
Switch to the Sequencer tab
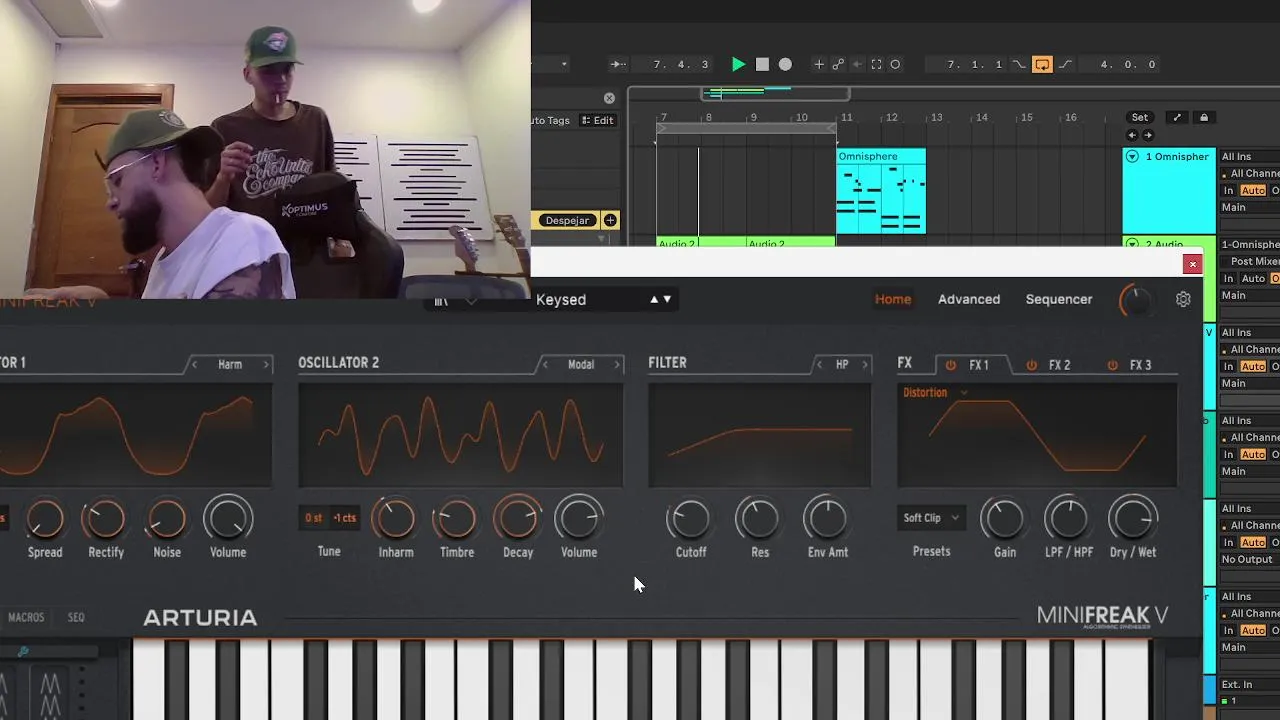tap(1059, 299)
